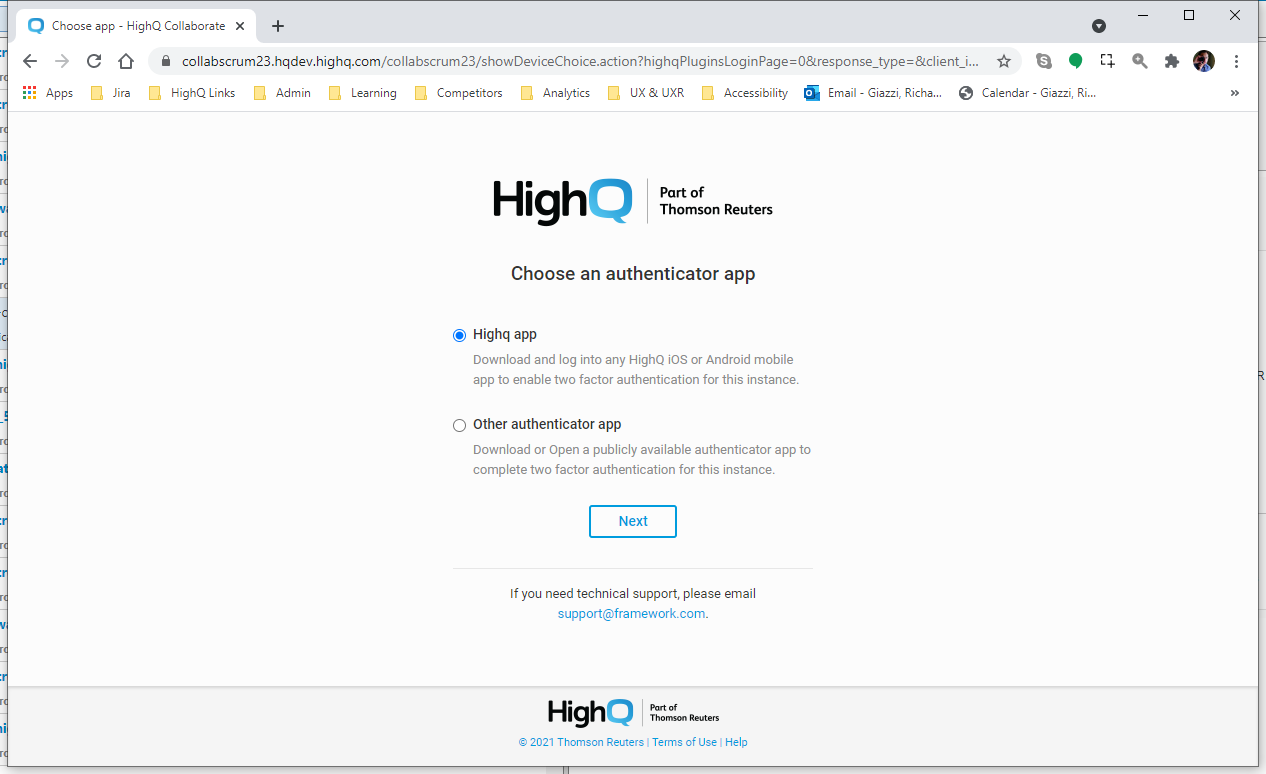Open the Admin bookmark folder
This screenshot has height=774, width=1266.
coord(282,93)
